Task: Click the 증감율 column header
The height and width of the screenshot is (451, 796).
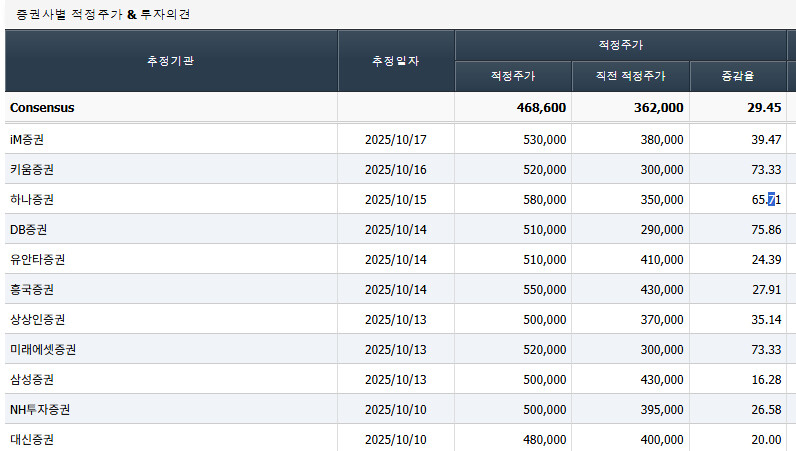Action: [737, 77]
